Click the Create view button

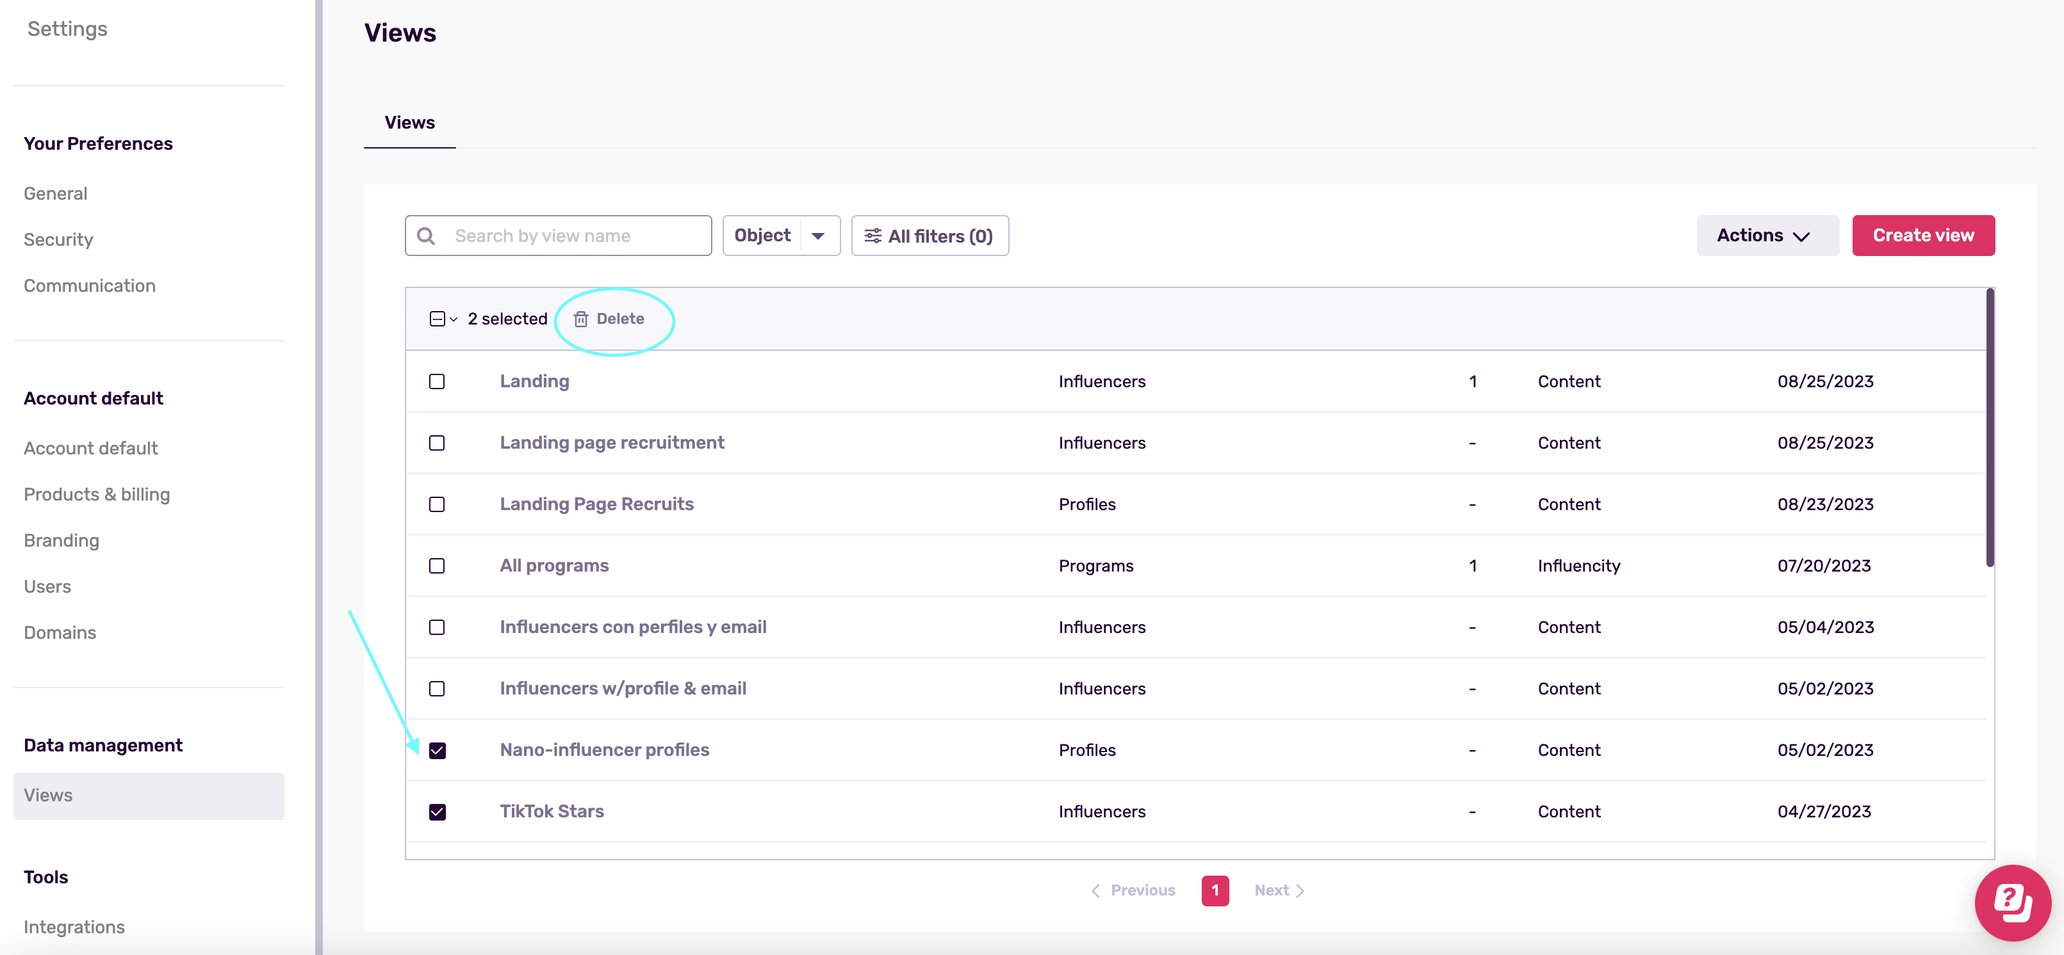1923,236
